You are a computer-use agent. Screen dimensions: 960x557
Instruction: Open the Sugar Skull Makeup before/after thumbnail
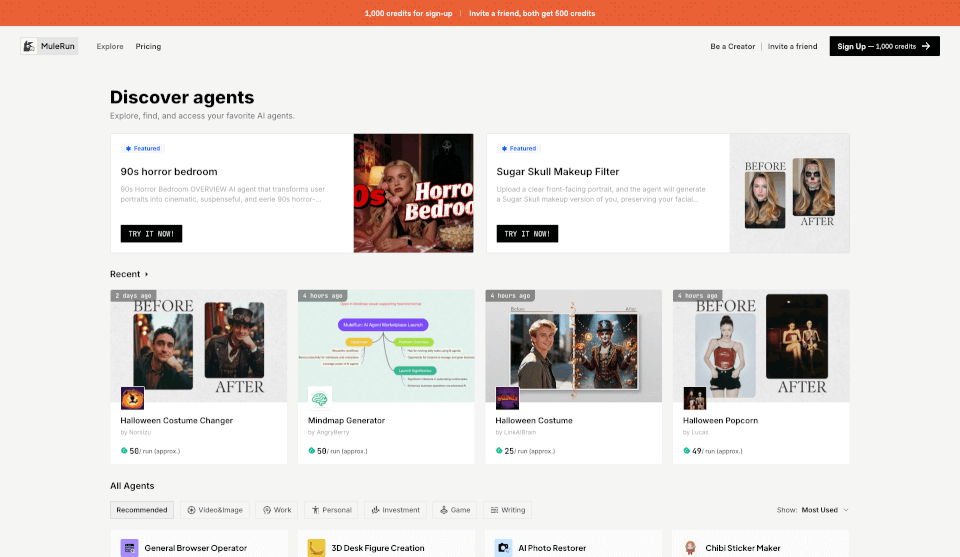(789, 193)
